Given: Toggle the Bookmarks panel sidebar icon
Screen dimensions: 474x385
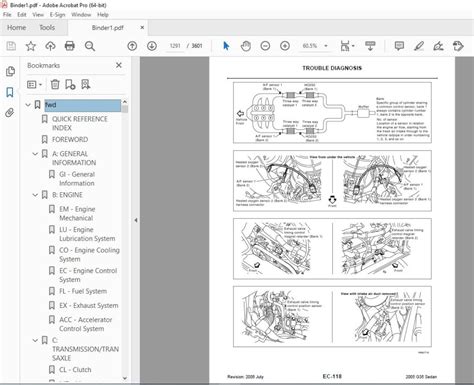Looking at the screenshot, I should 10,92.
